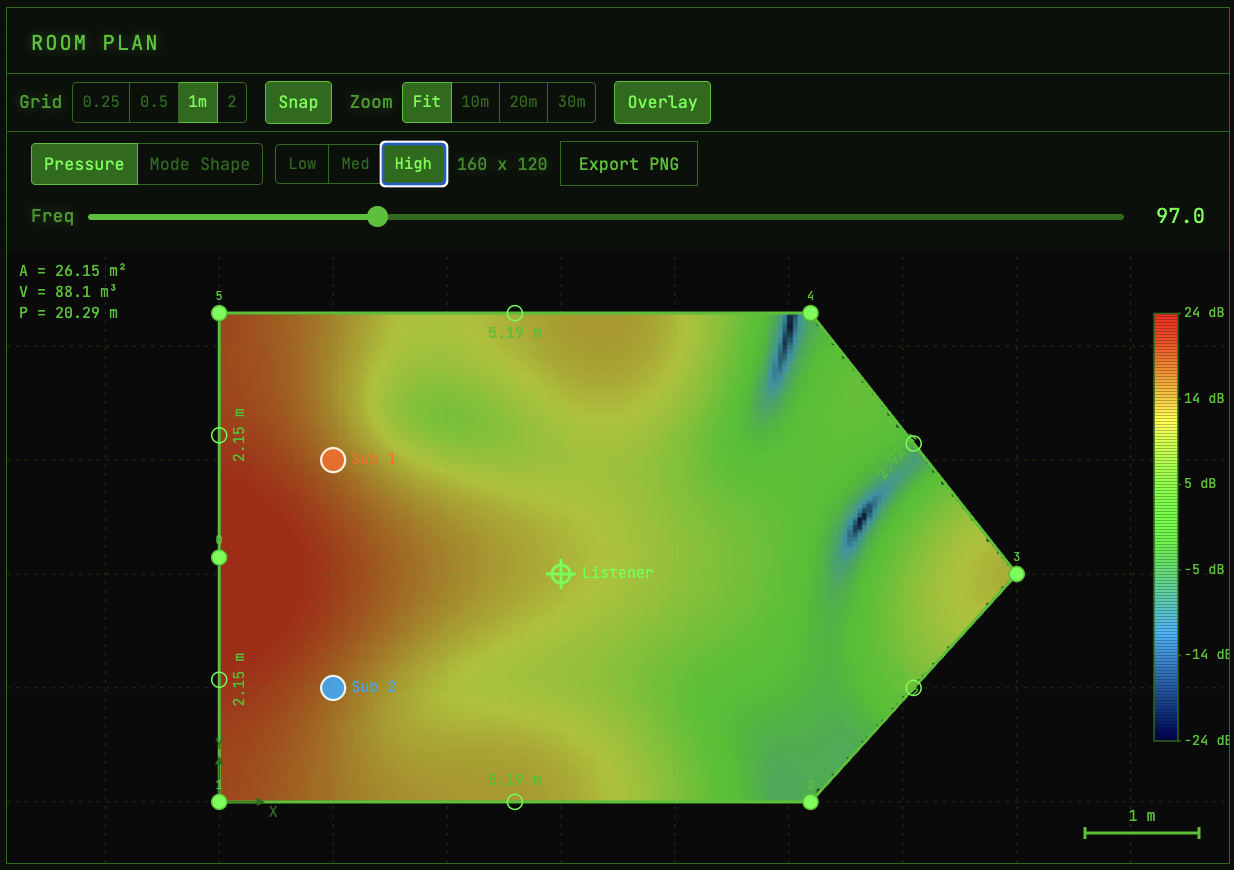The height and width of the screenshot is (870, 1234).
Task: Set grid size to 0.5
Action: click(x=154, y=103)
